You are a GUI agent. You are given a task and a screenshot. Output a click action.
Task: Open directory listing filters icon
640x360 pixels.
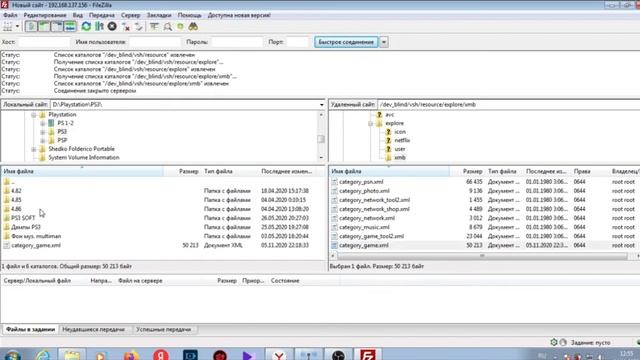pyautogui.click(x=154, y=27)
